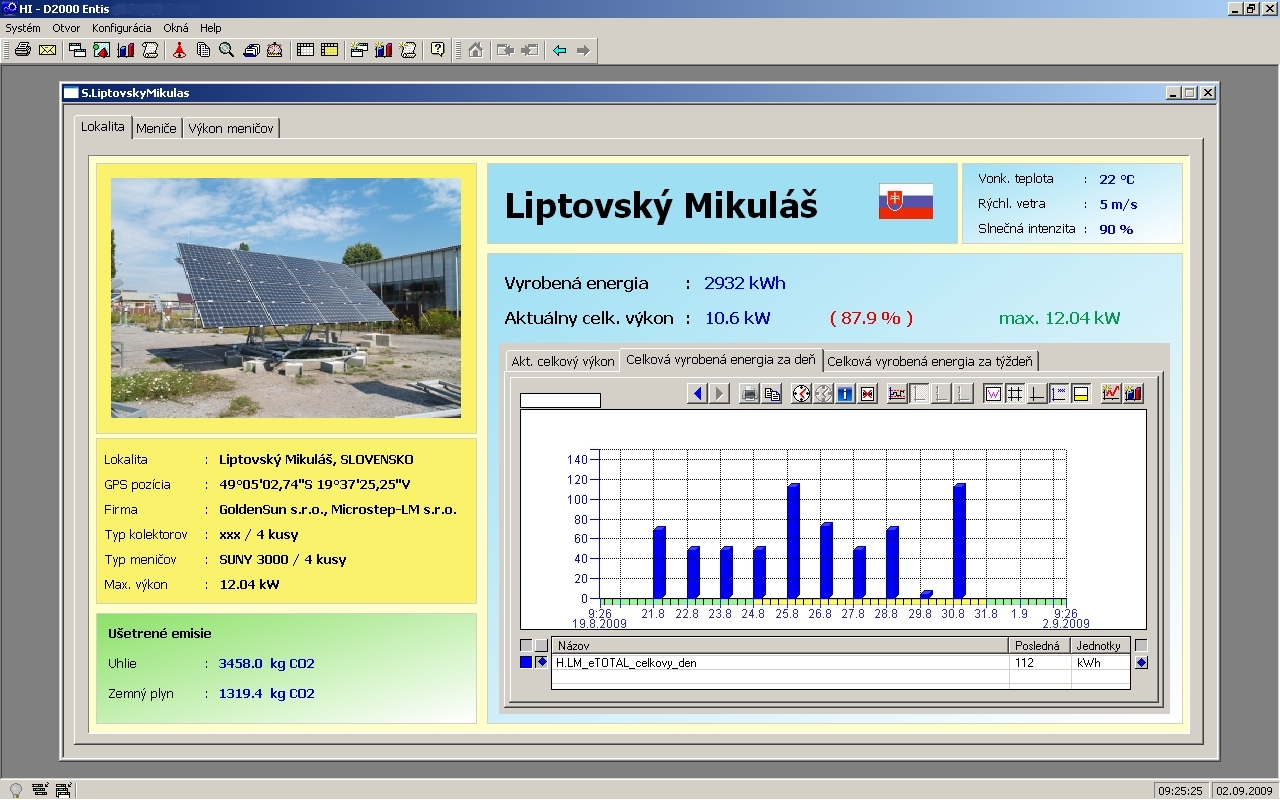Click the envelope mail icon in toolbar

pos(47,50)
